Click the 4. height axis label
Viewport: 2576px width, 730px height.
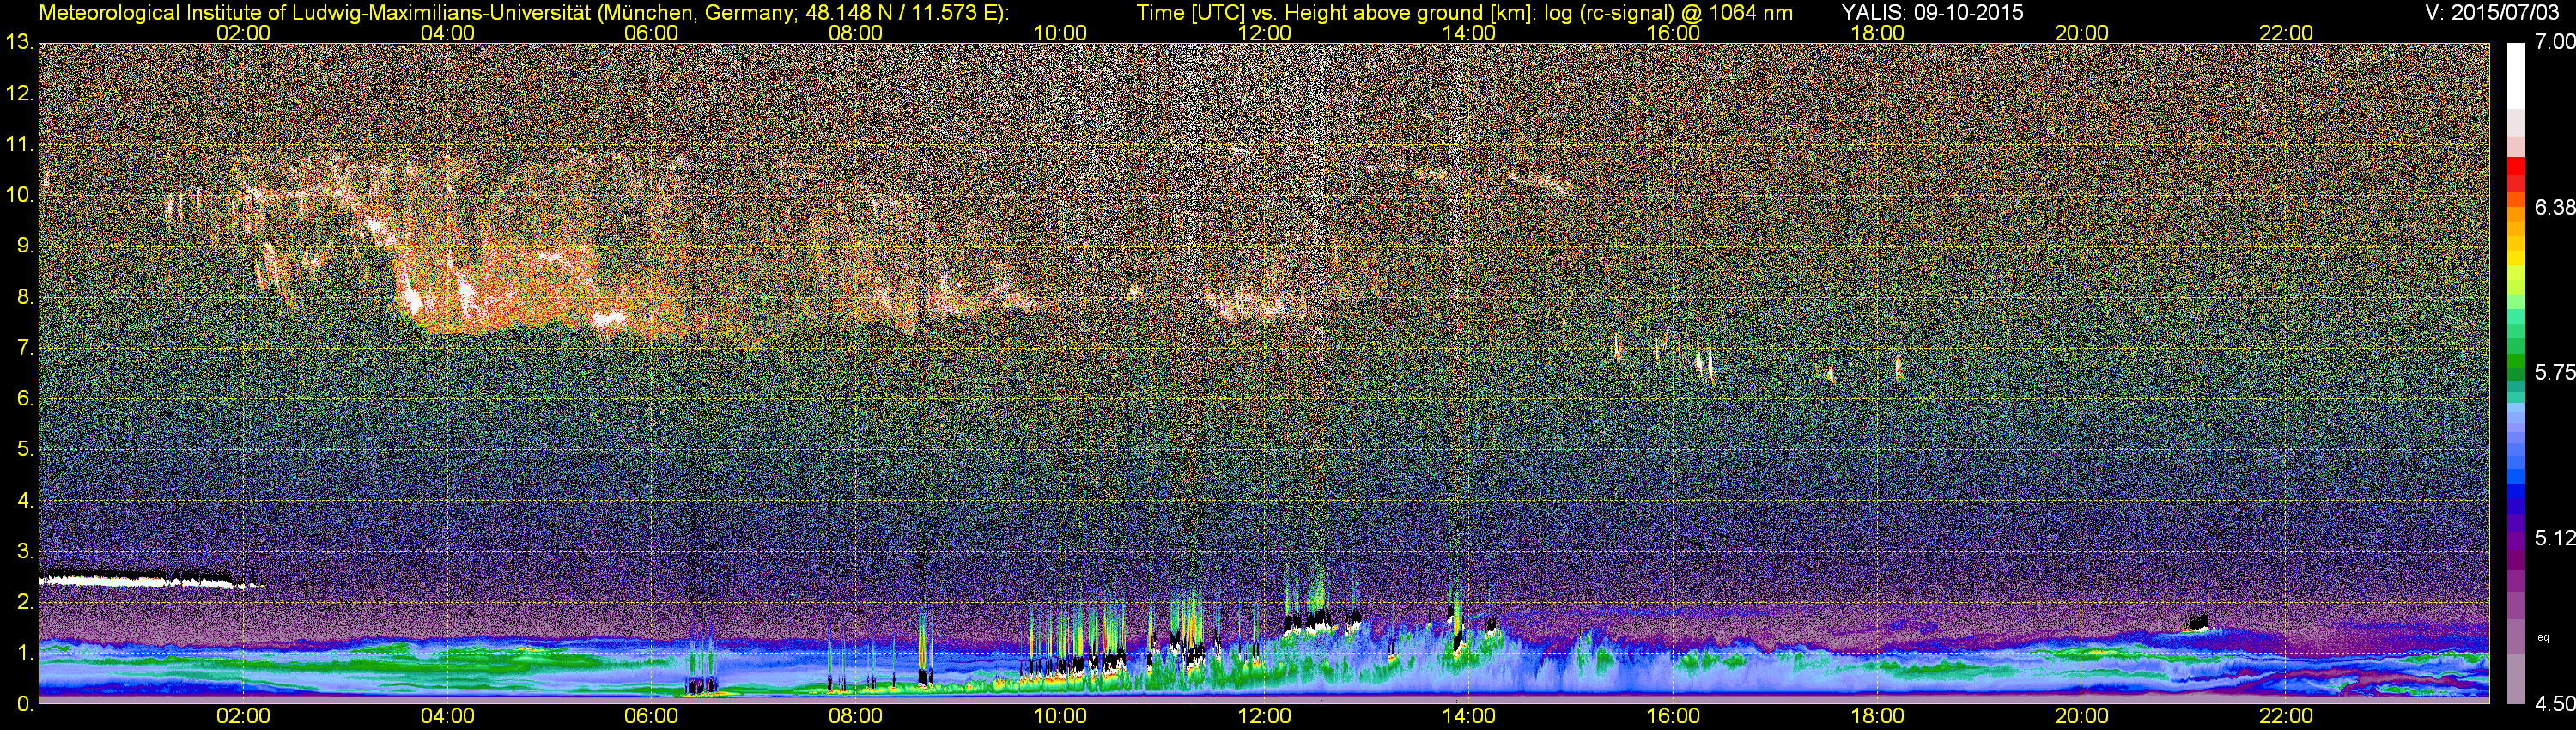point(26,500)
